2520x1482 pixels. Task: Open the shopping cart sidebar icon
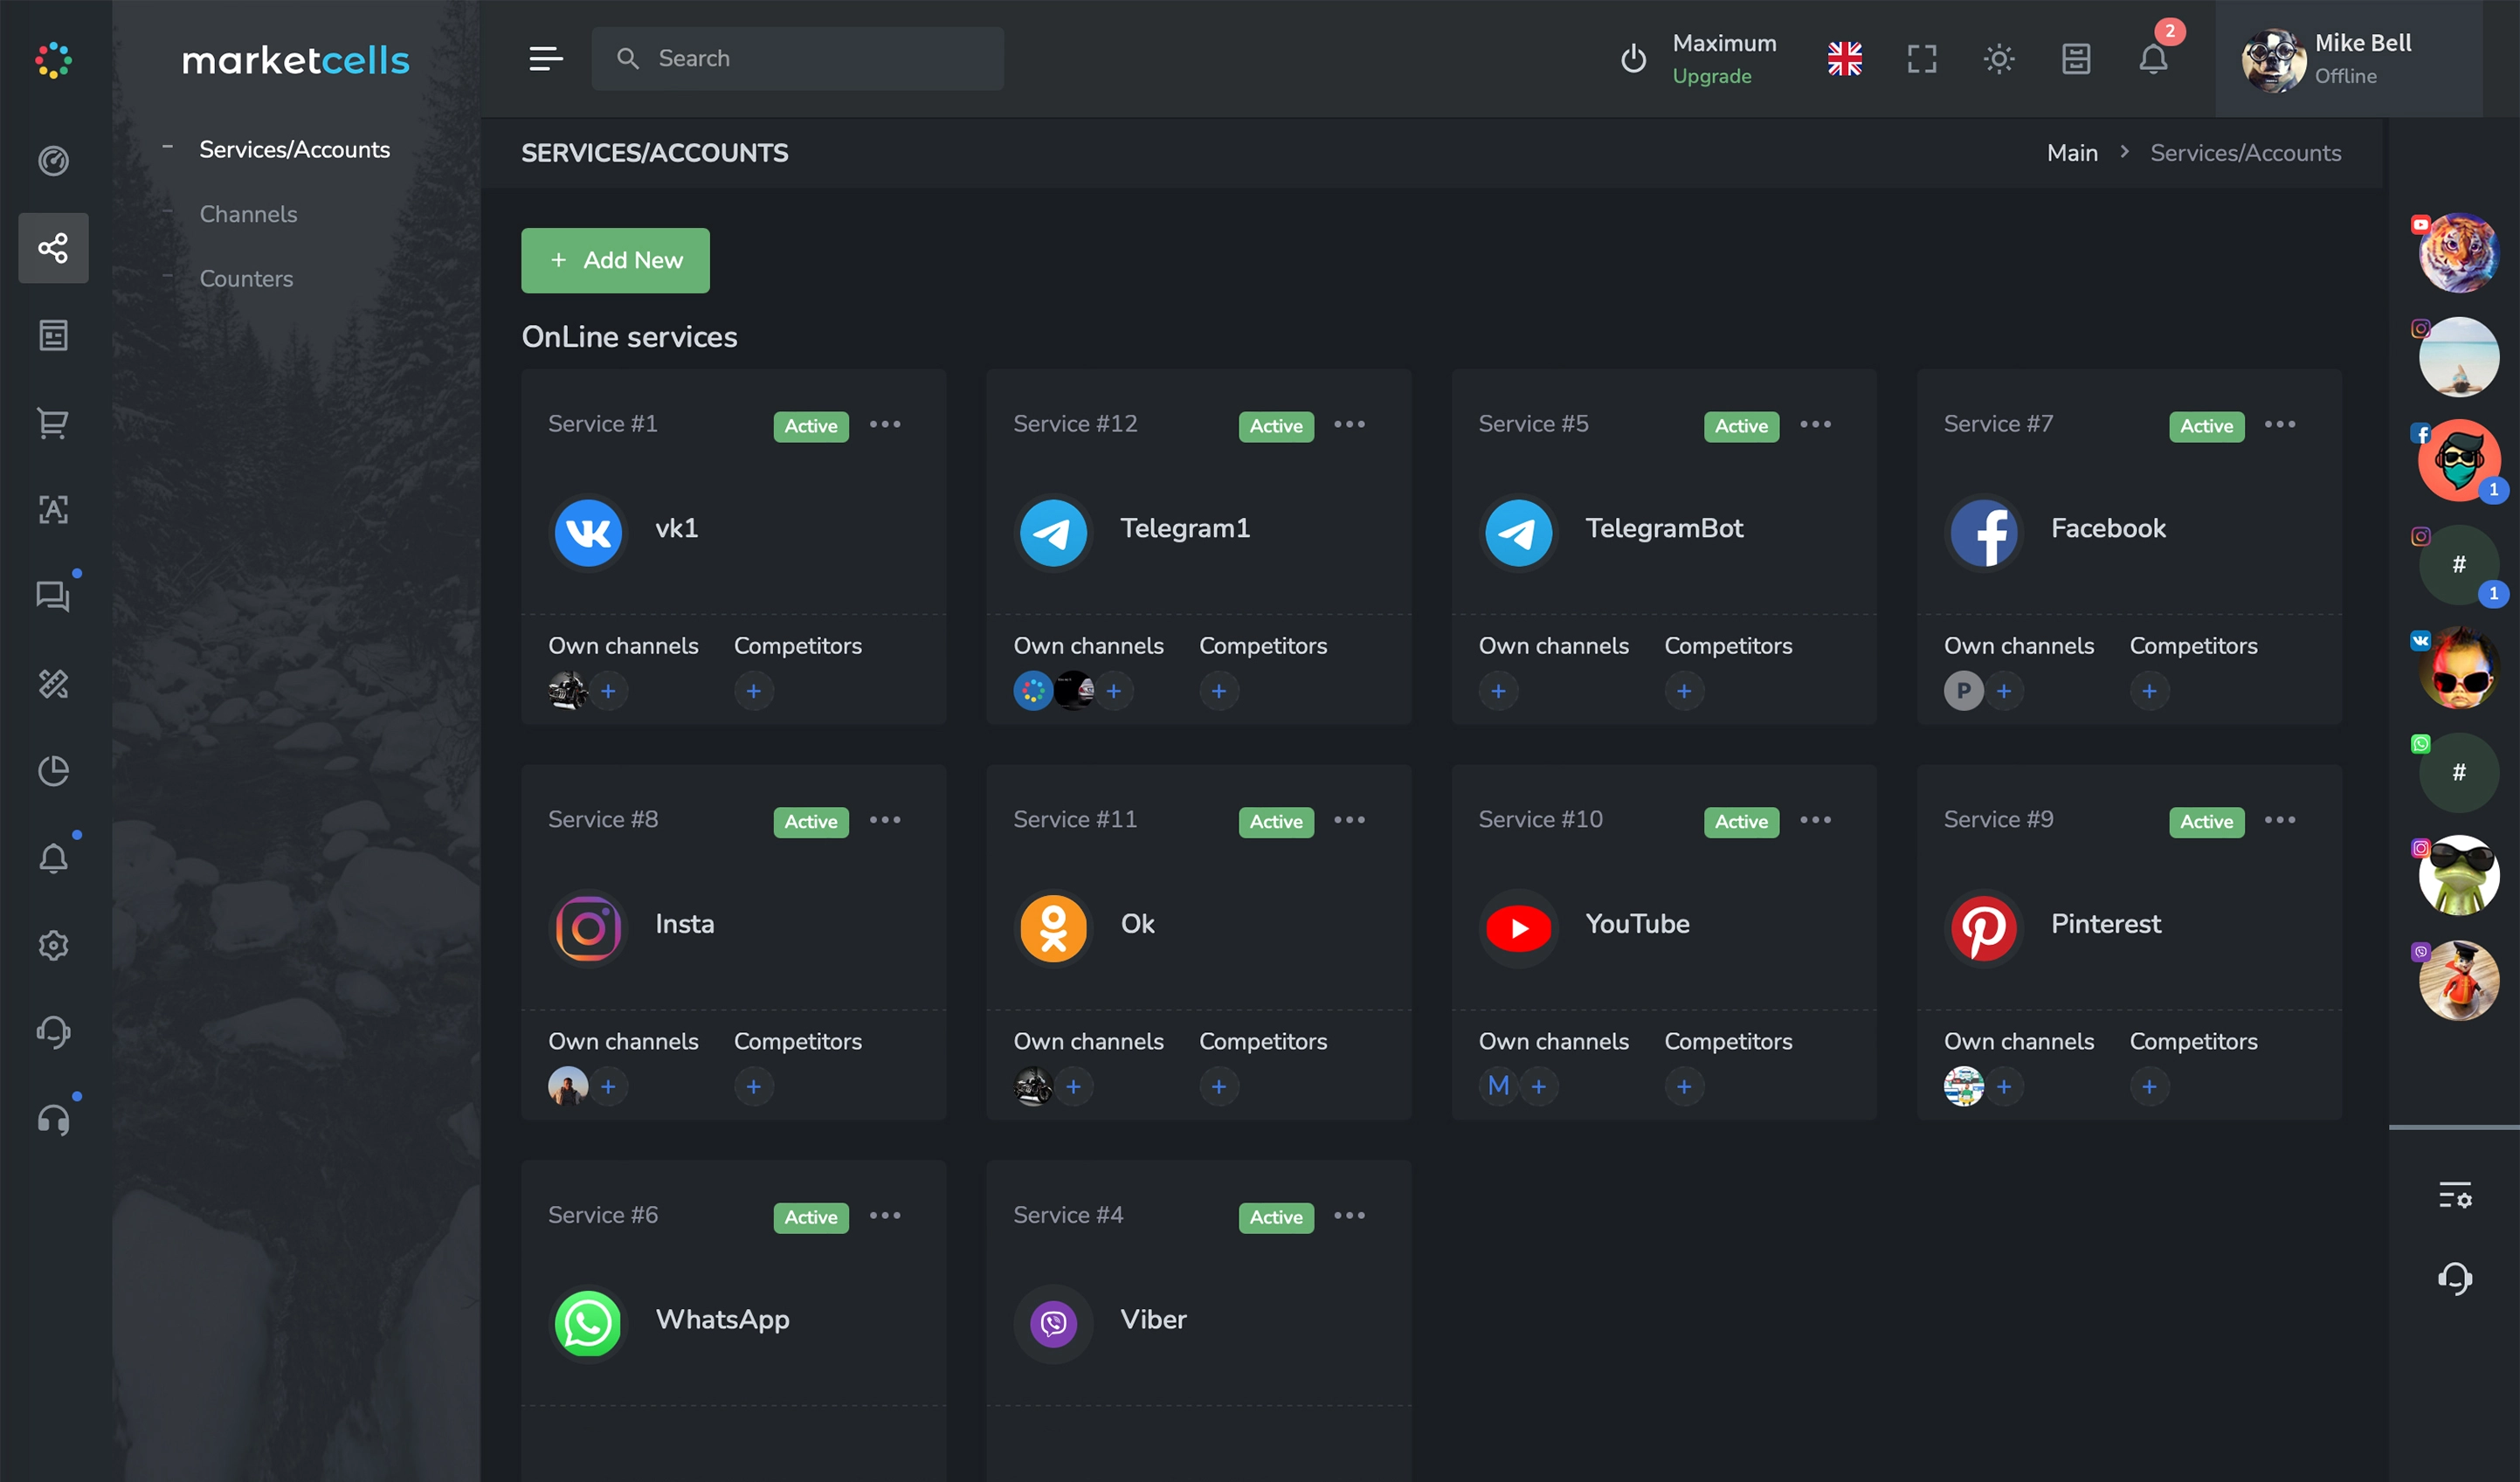53,423
